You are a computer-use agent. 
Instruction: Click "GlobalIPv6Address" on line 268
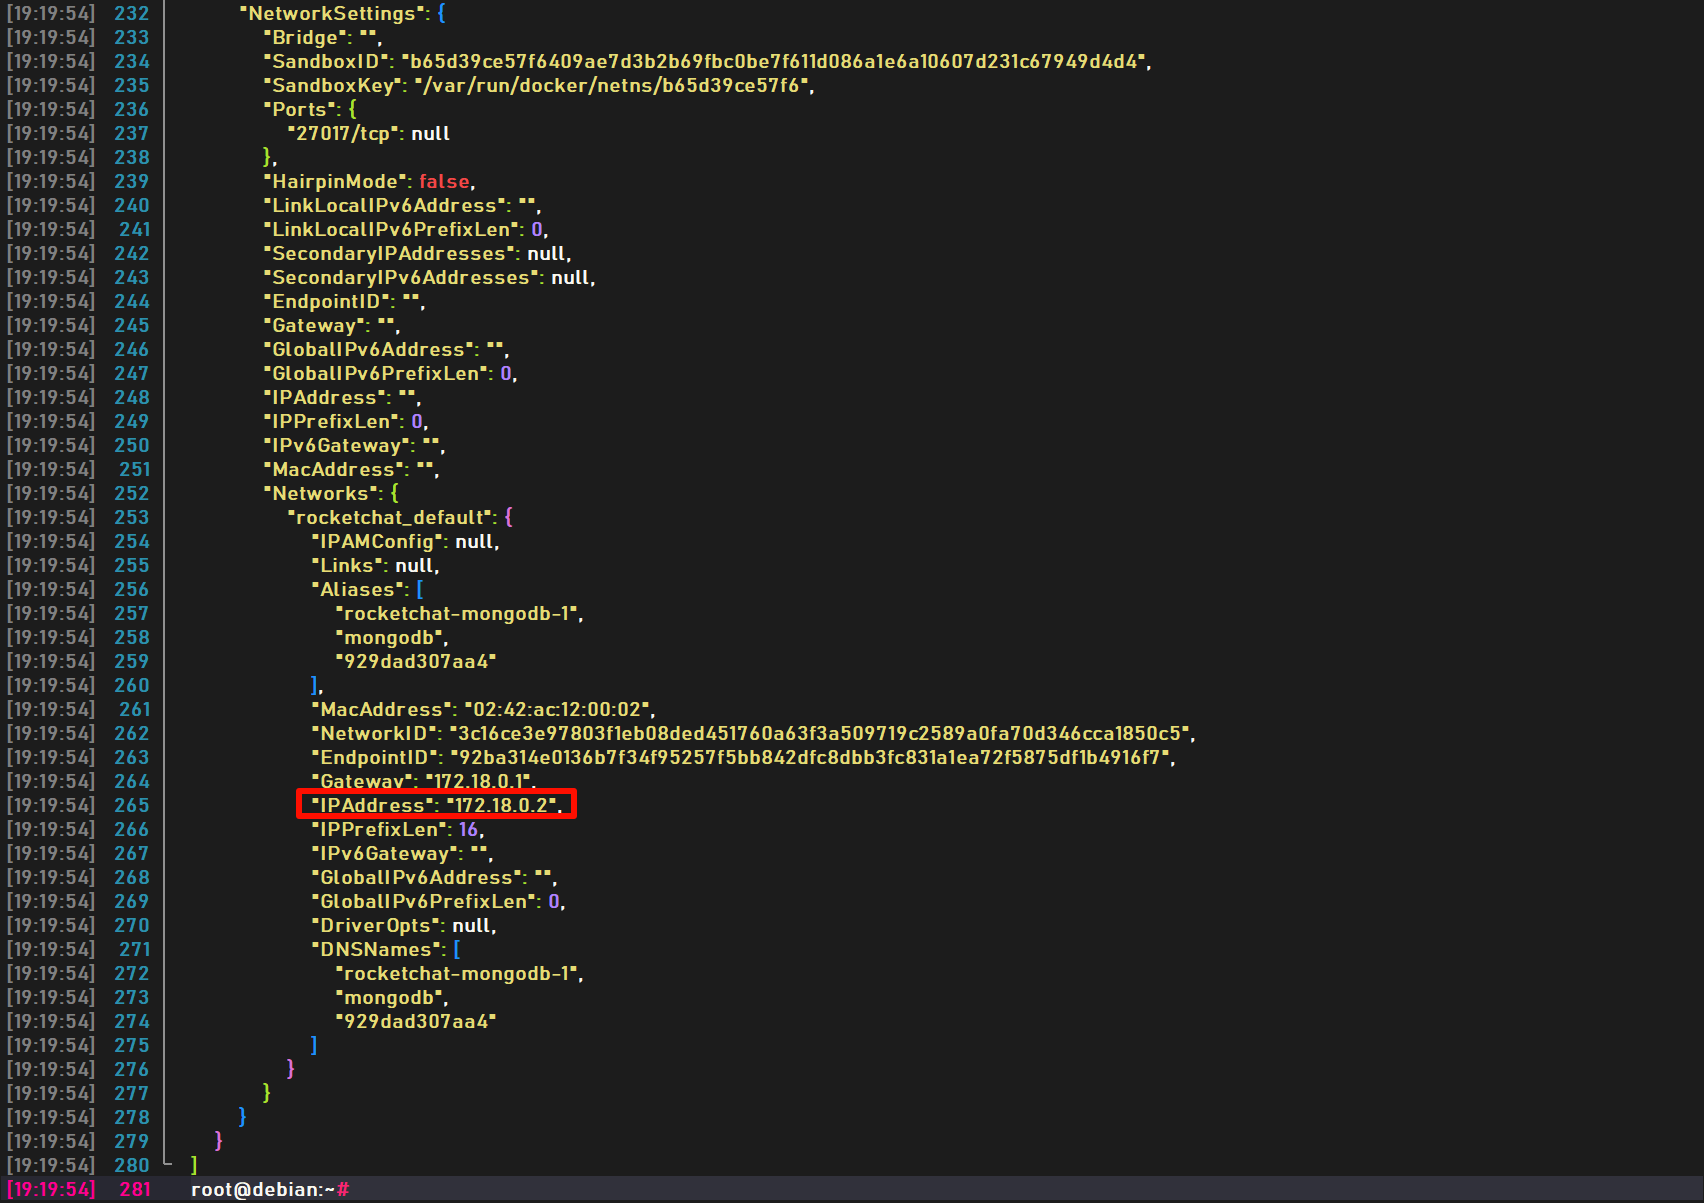click(417, 878)
